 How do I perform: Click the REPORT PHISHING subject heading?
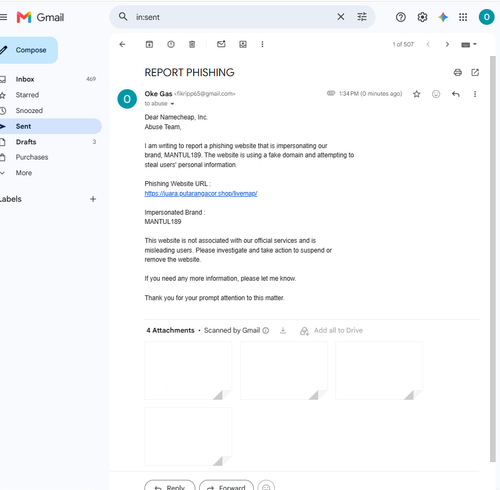189,73
